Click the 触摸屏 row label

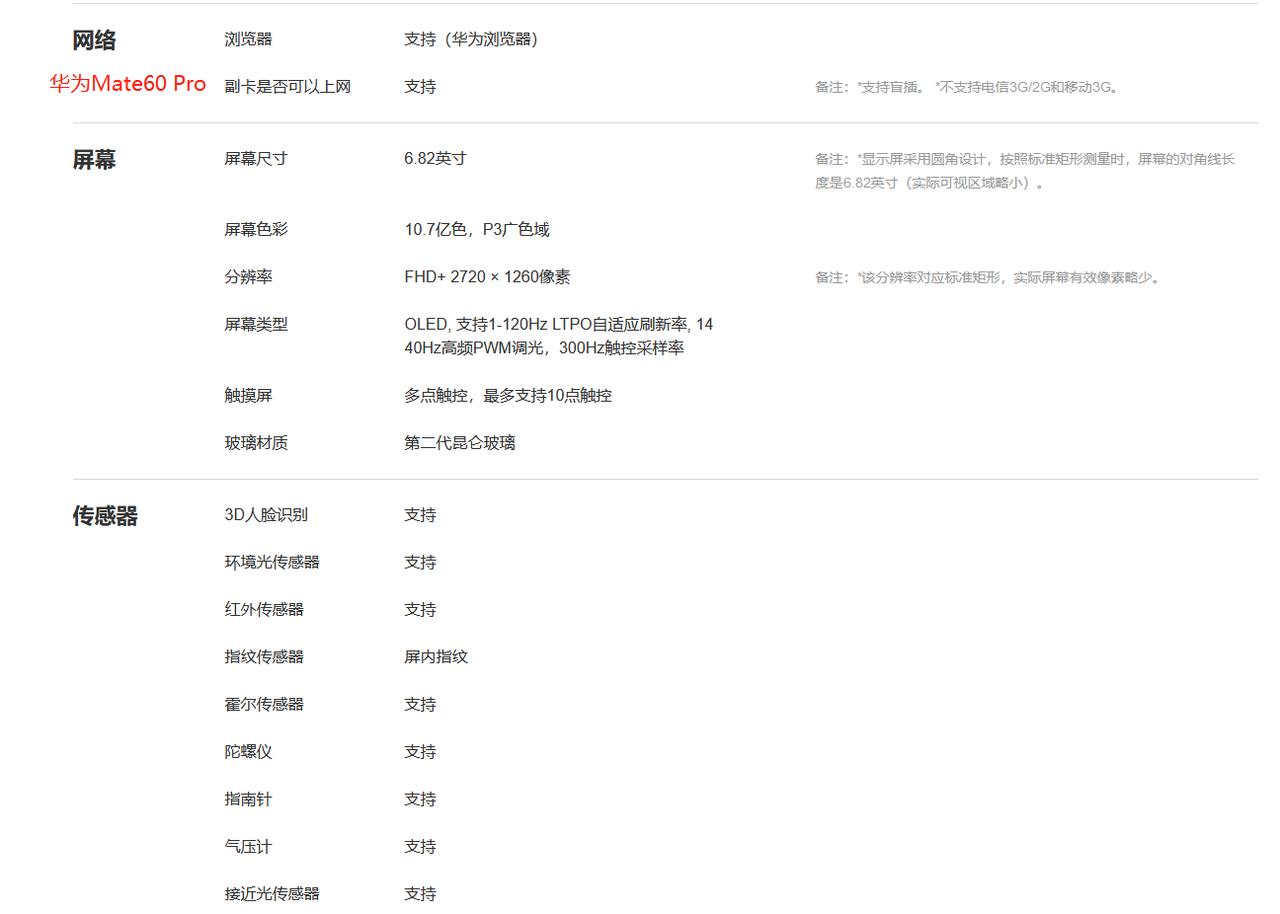coord(249,395)
